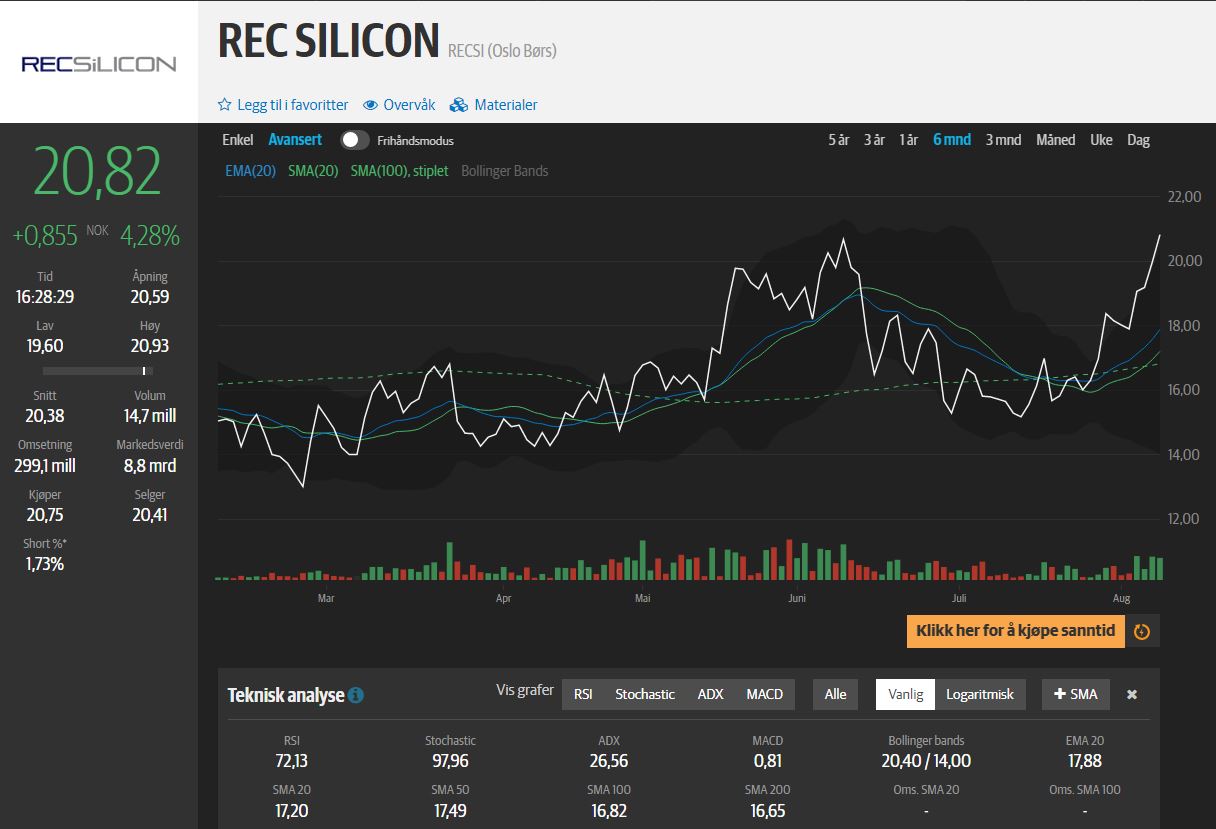
Task: Show the MACD graph
Action: (x=764, y=694)
